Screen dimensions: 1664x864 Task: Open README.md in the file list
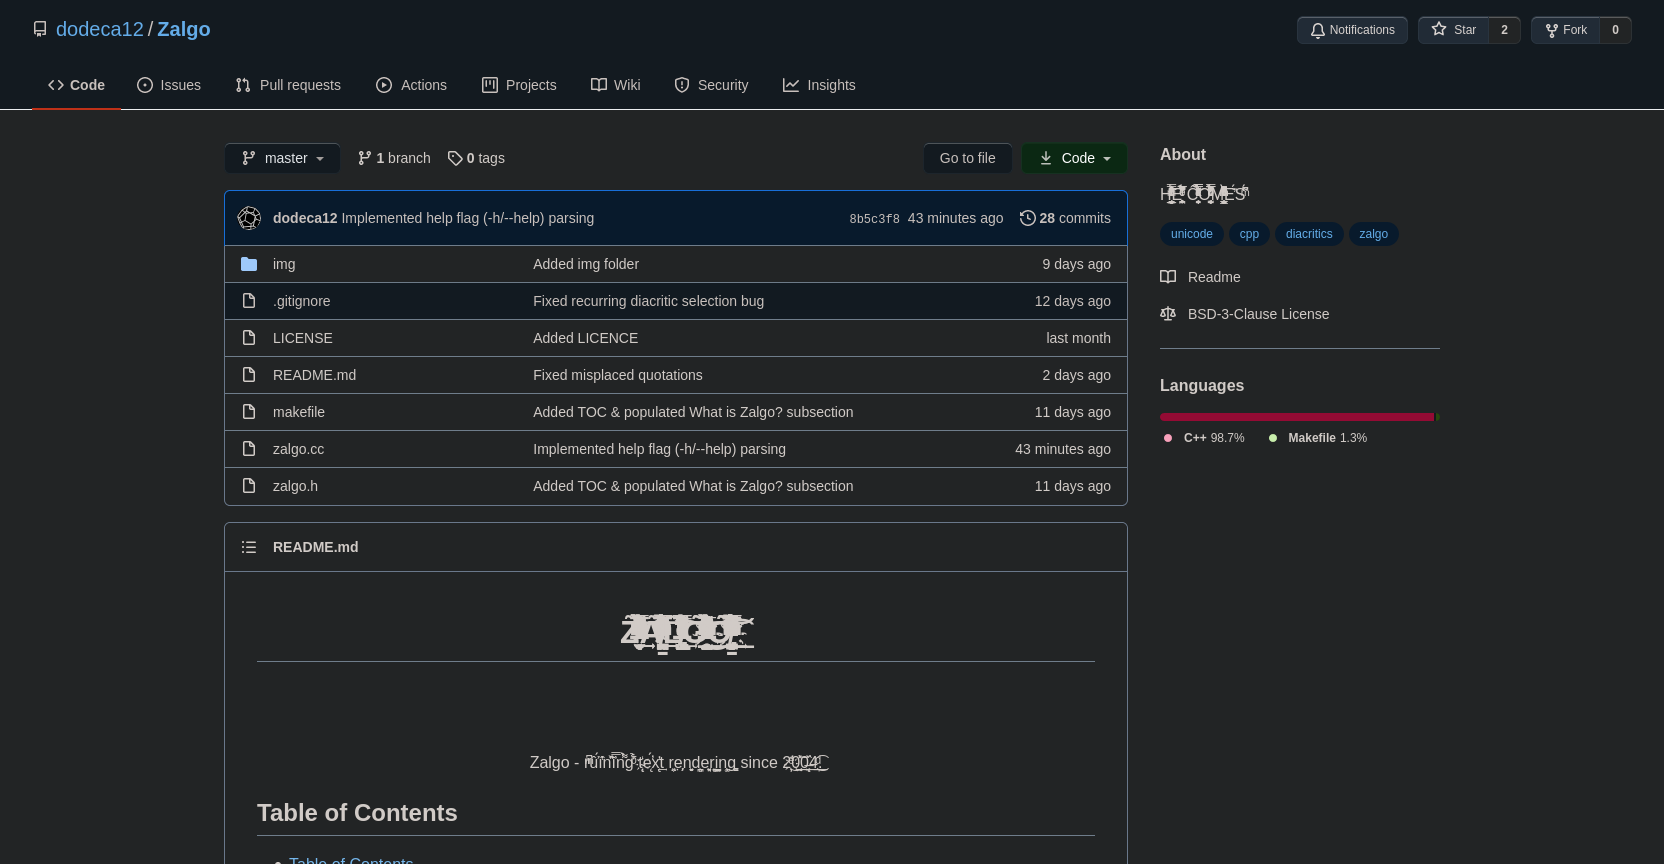point(314,375)
